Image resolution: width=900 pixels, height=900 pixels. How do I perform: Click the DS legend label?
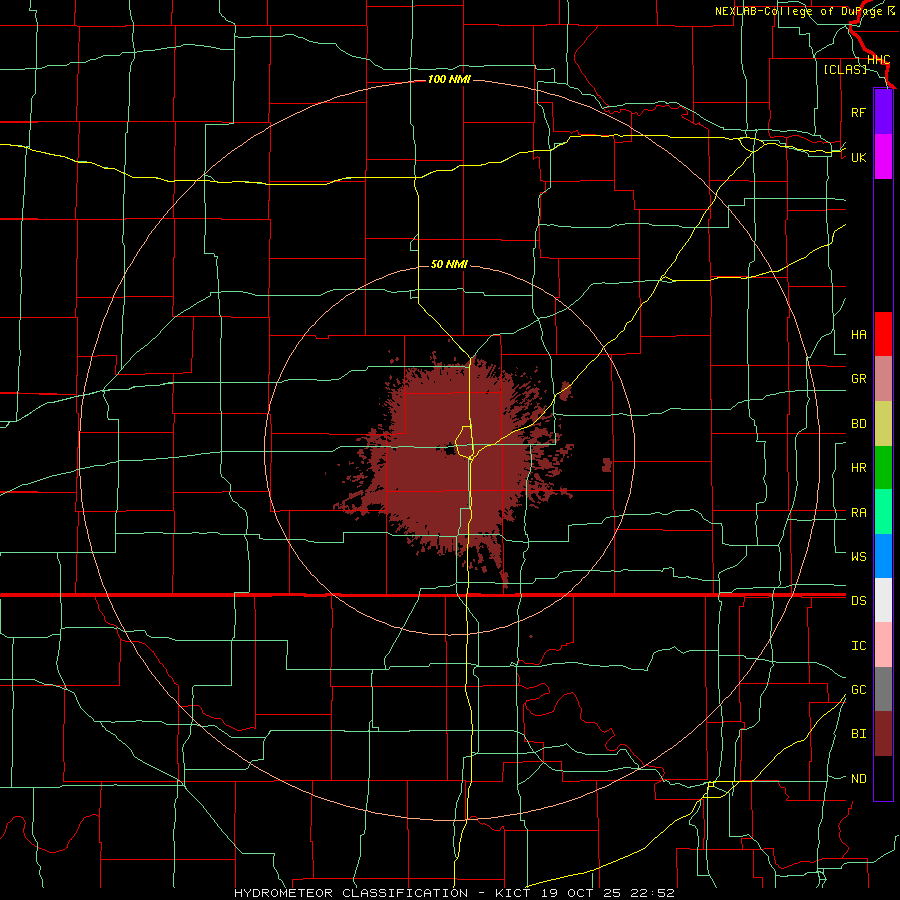tap(858, 601)
